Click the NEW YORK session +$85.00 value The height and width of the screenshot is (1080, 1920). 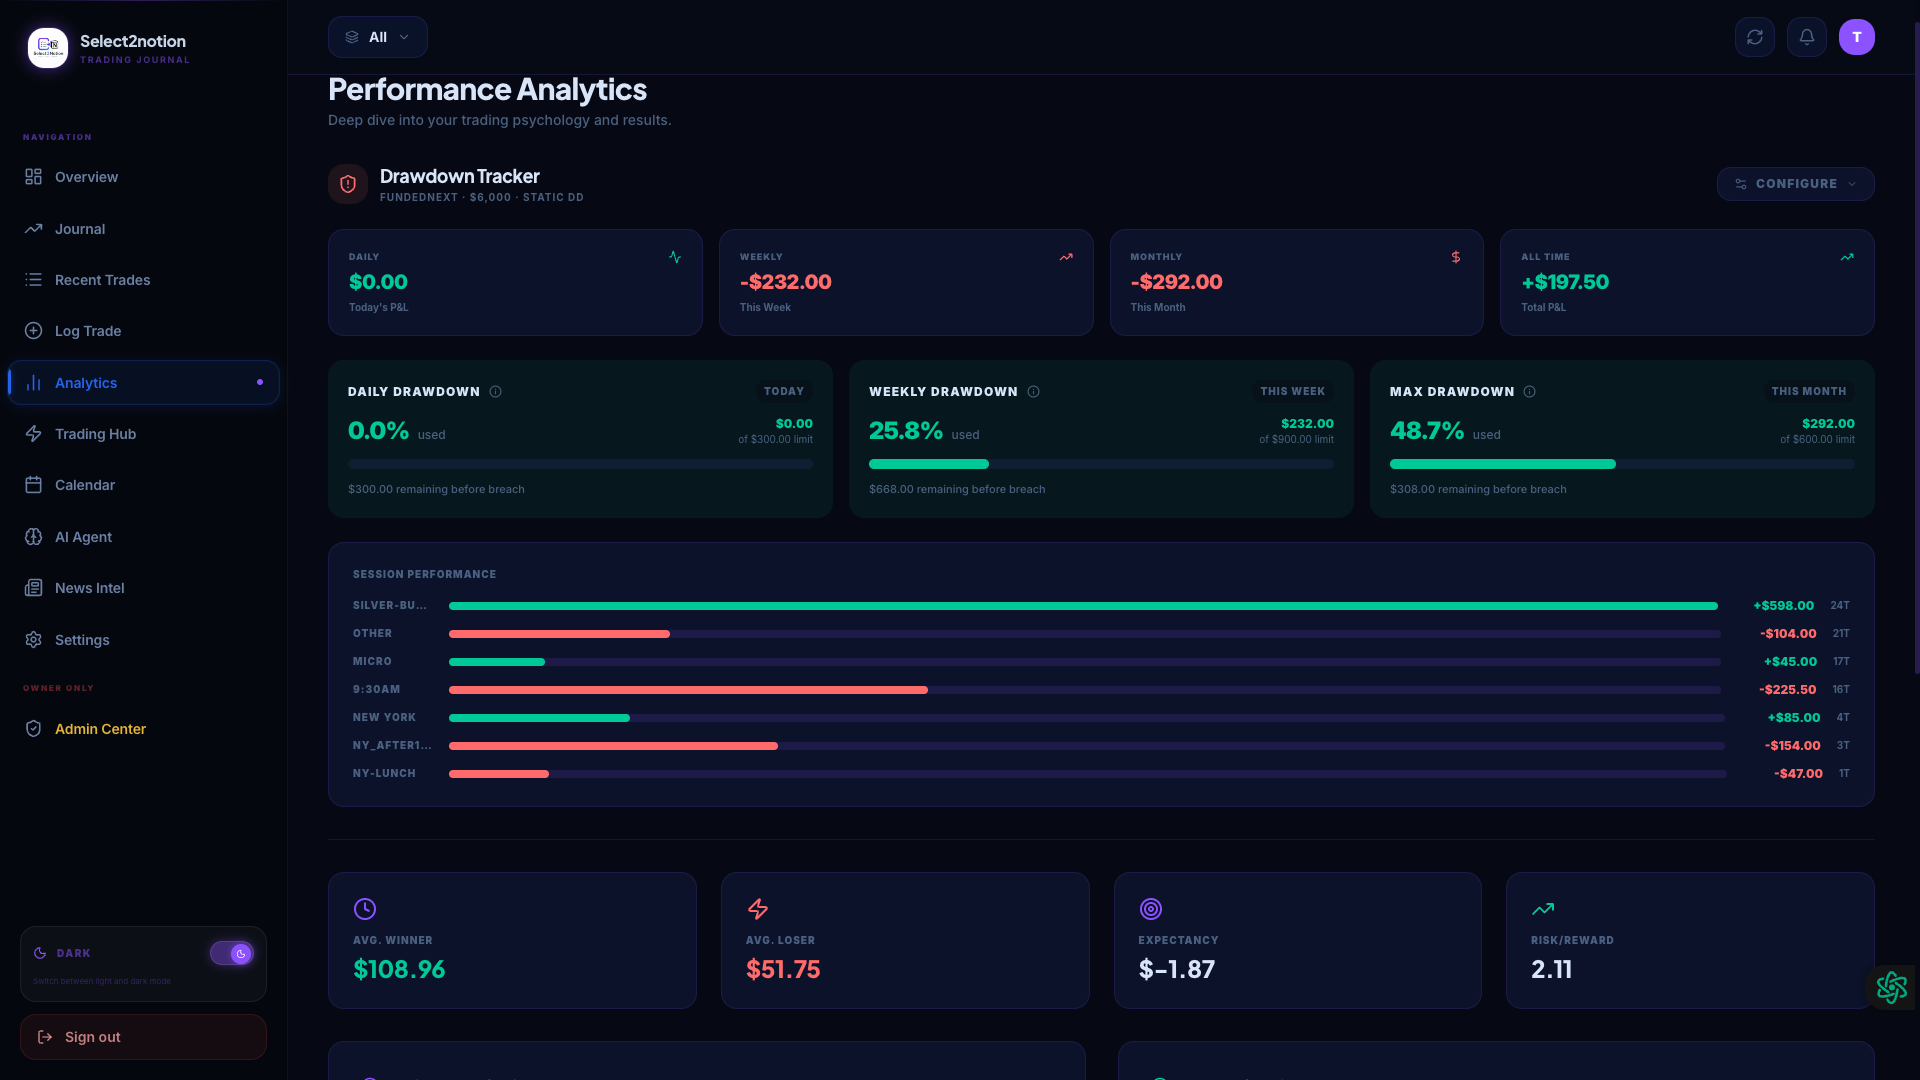(x=1794, y=718)
